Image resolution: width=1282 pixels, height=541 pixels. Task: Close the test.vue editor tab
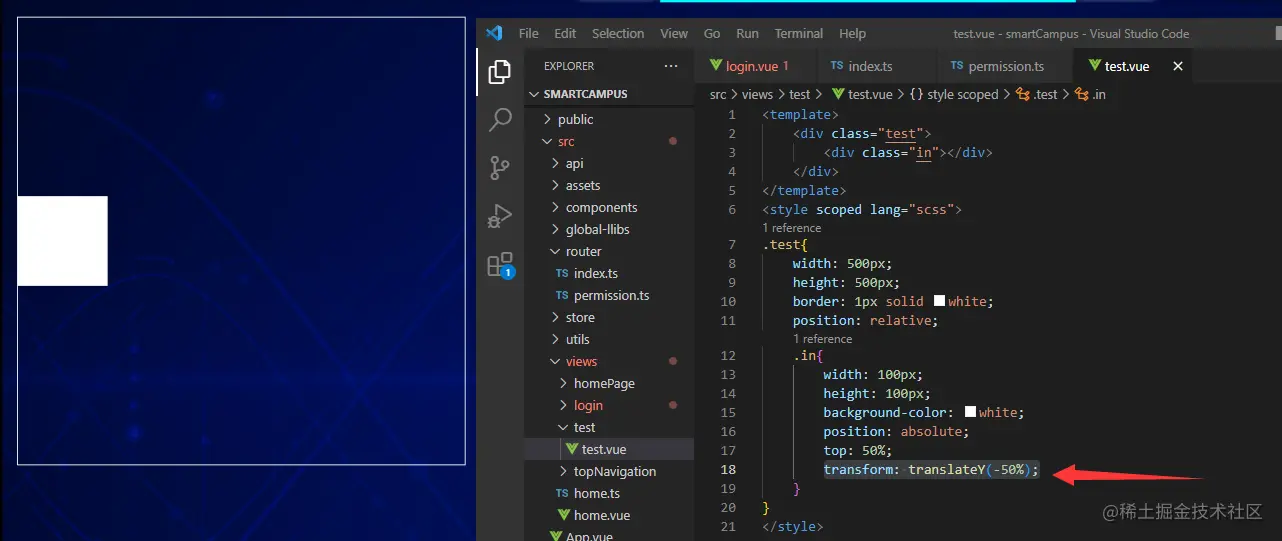[1178, 66]
